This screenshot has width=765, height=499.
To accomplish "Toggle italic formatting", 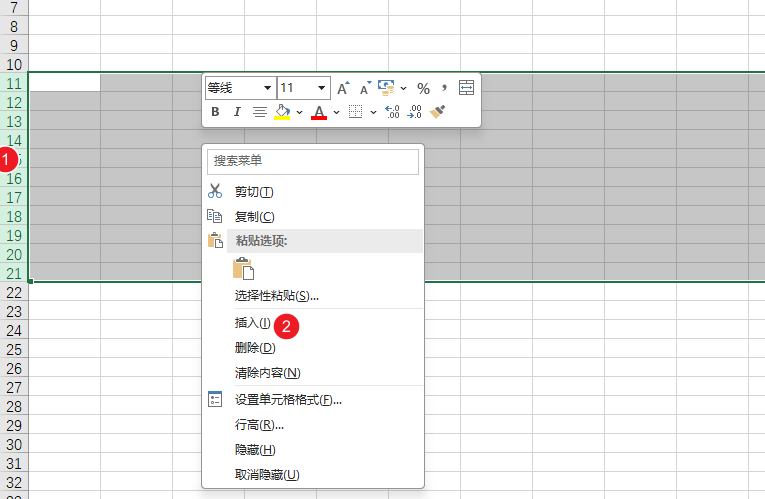I will (x=237, y=112).
